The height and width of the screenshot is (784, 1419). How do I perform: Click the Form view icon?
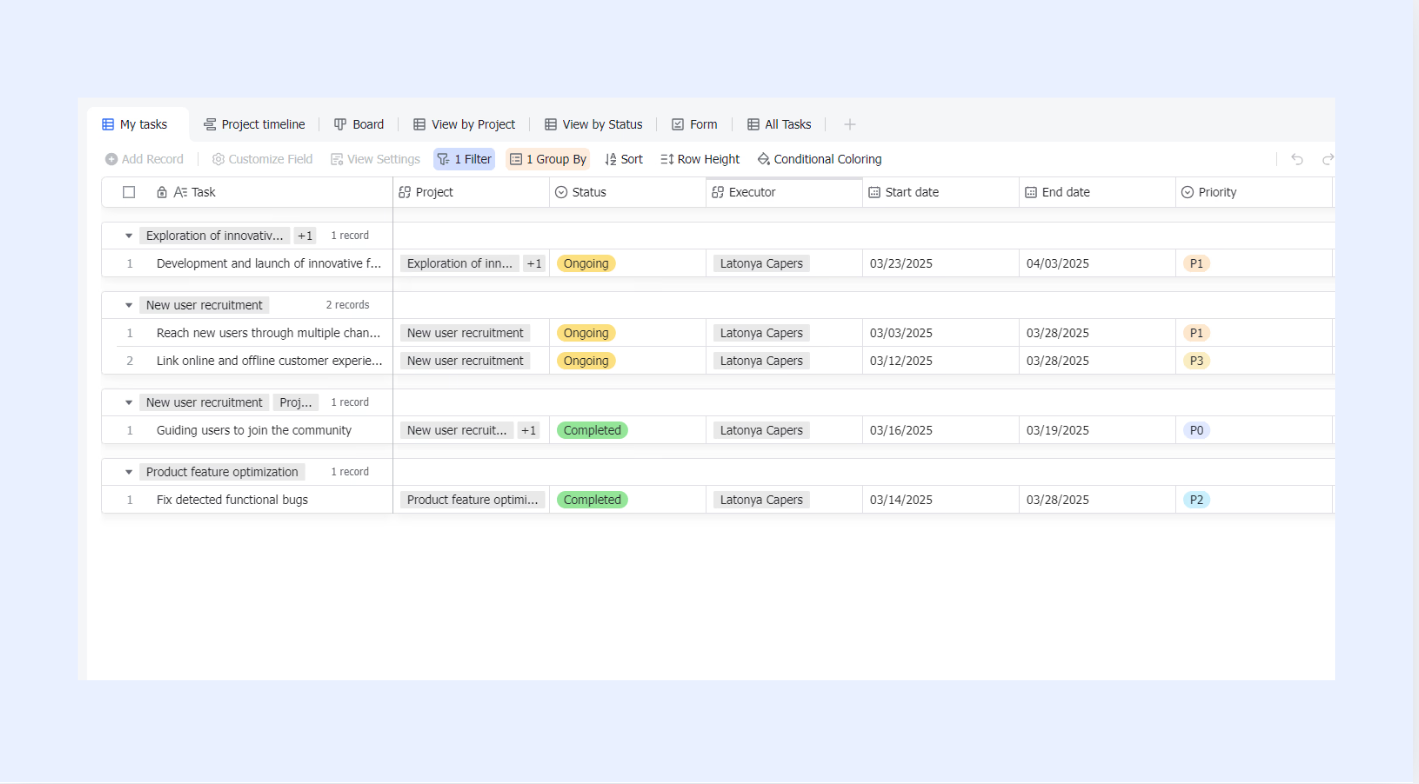tap(678, 125)
